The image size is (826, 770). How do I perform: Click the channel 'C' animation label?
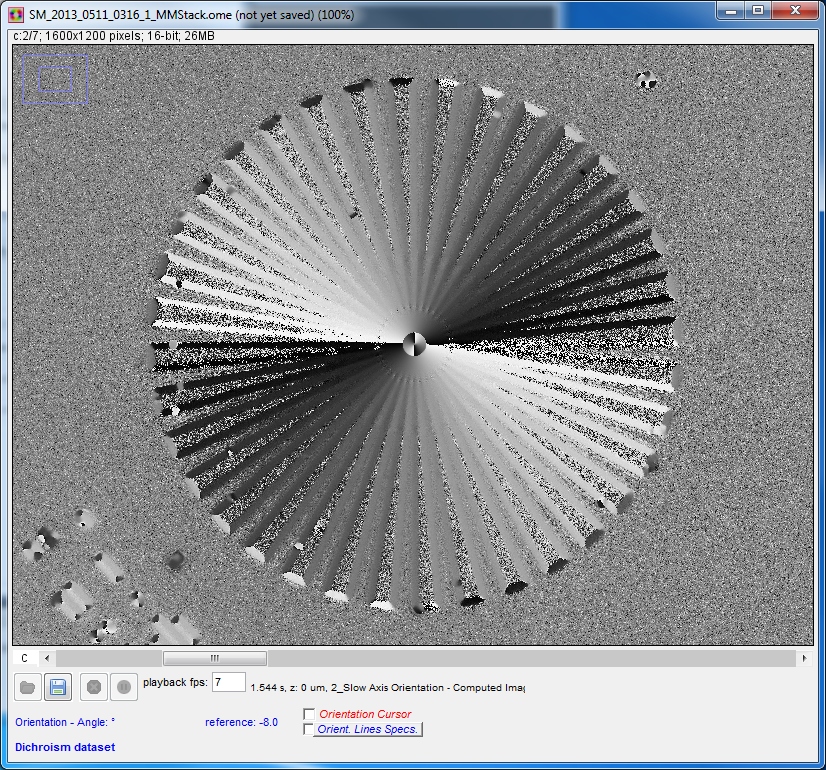pos(25,658)
